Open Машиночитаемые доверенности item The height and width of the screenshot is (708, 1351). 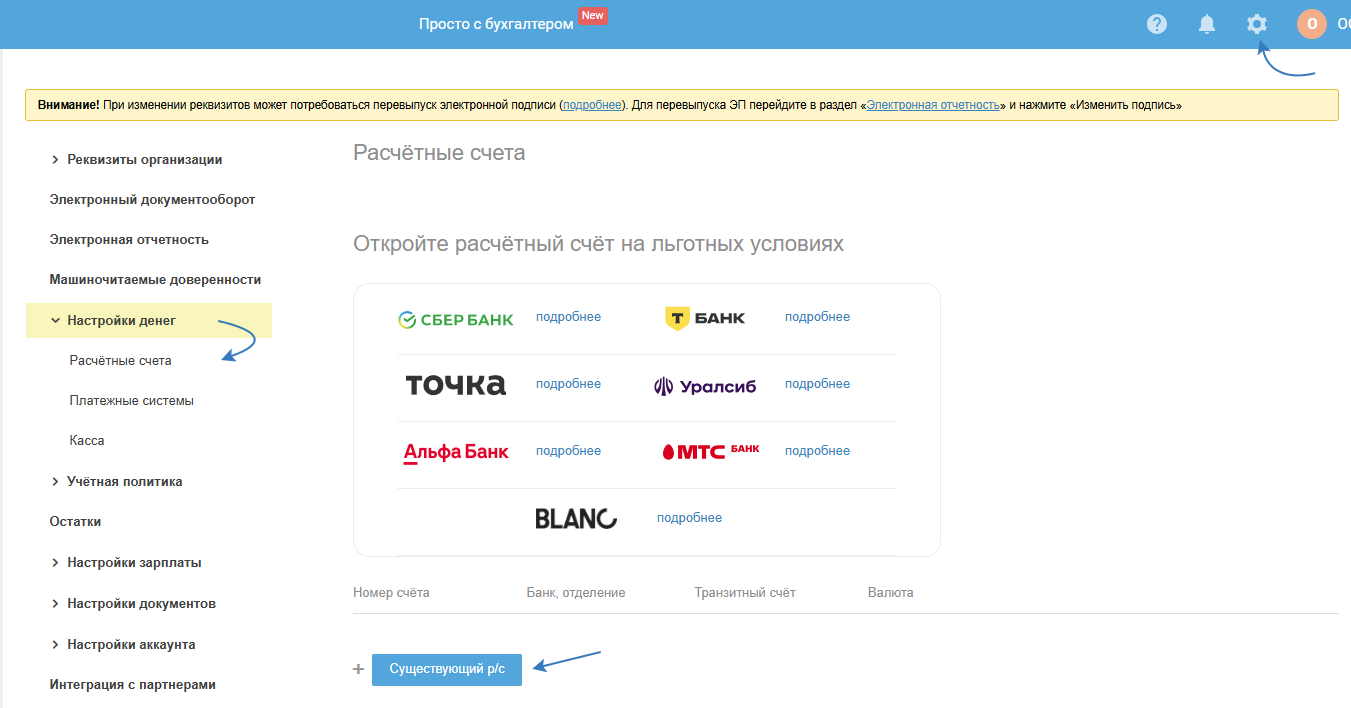pyautogui.click(x=155, y=279)
